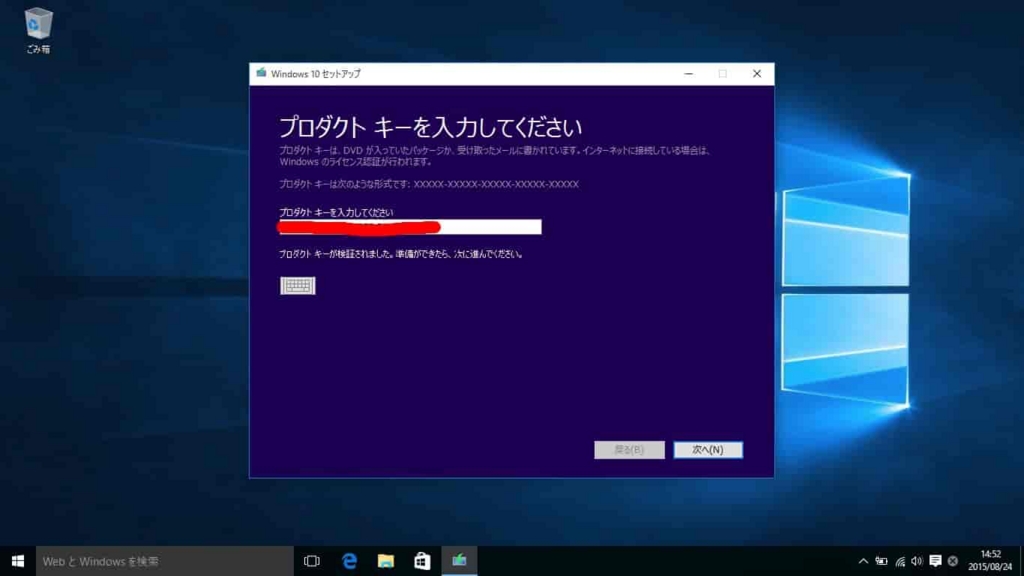Image resolution: width=1024 pixels, height=576 pixels.
Task: Click the プロダクト キーを入力してください heading
Action: tap(430, 127)
